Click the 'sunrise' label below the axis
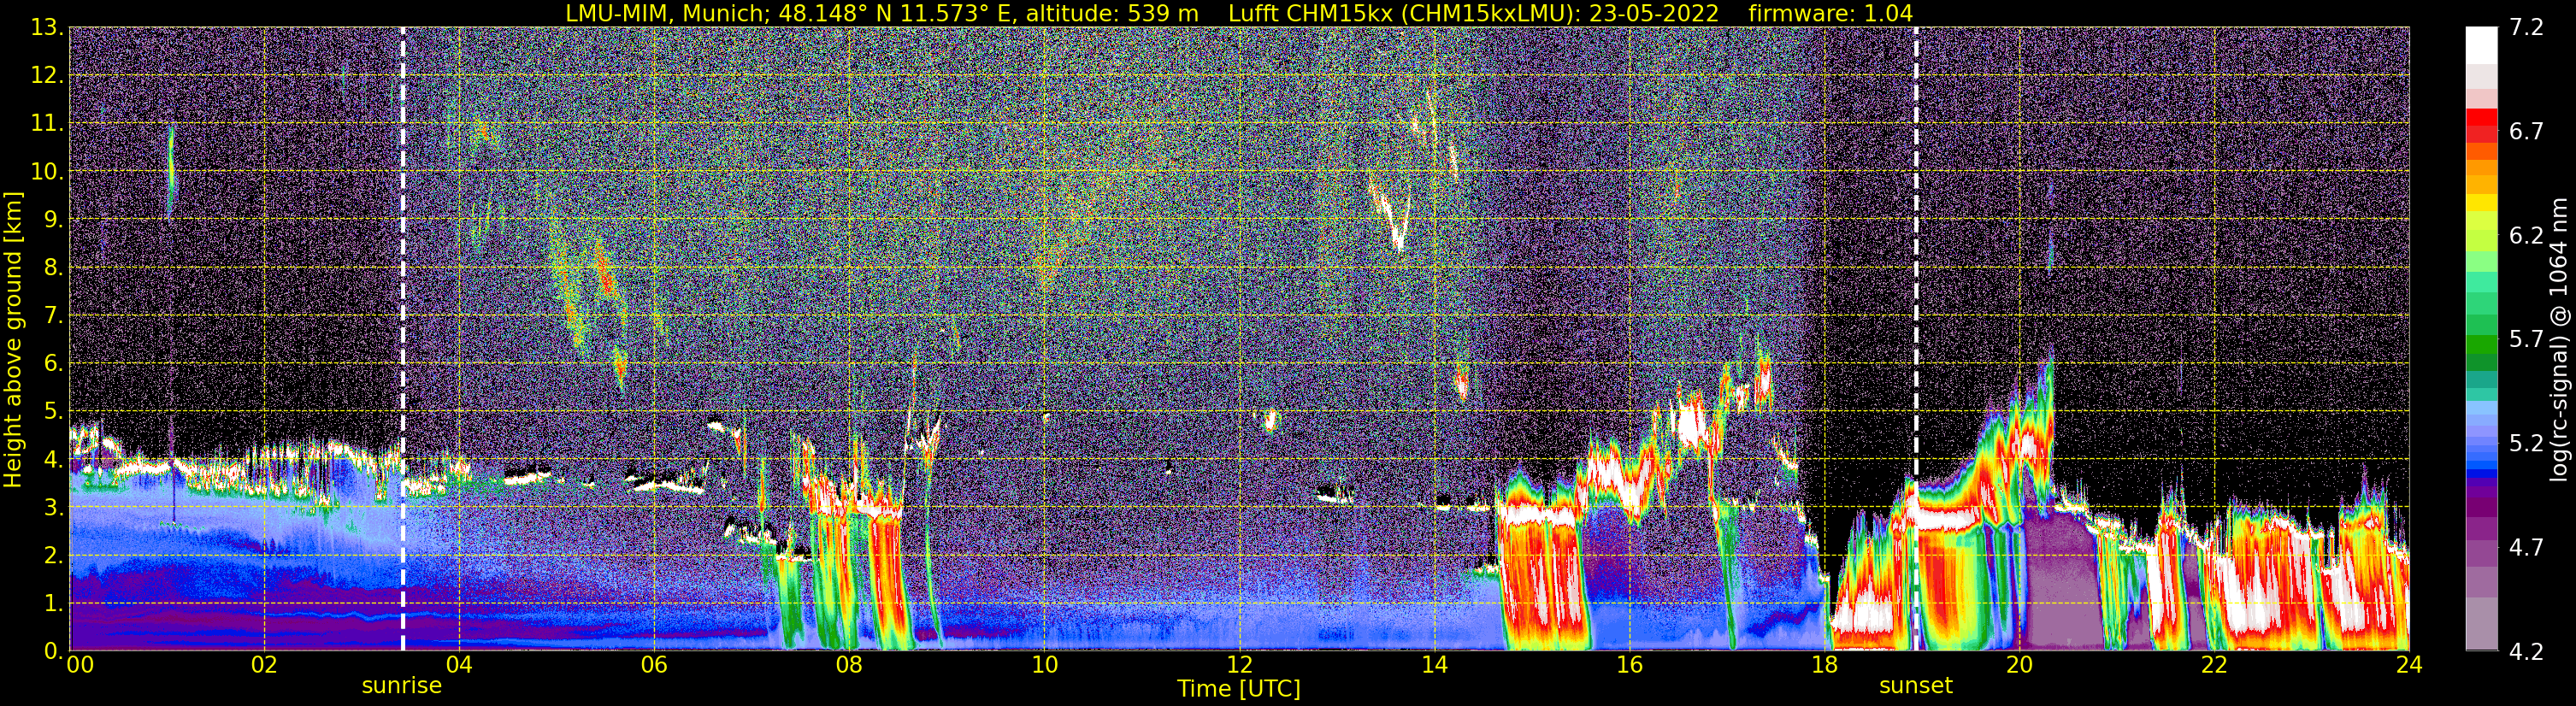The height and width of the screenshot is (706, 2576). click(401, 686)
